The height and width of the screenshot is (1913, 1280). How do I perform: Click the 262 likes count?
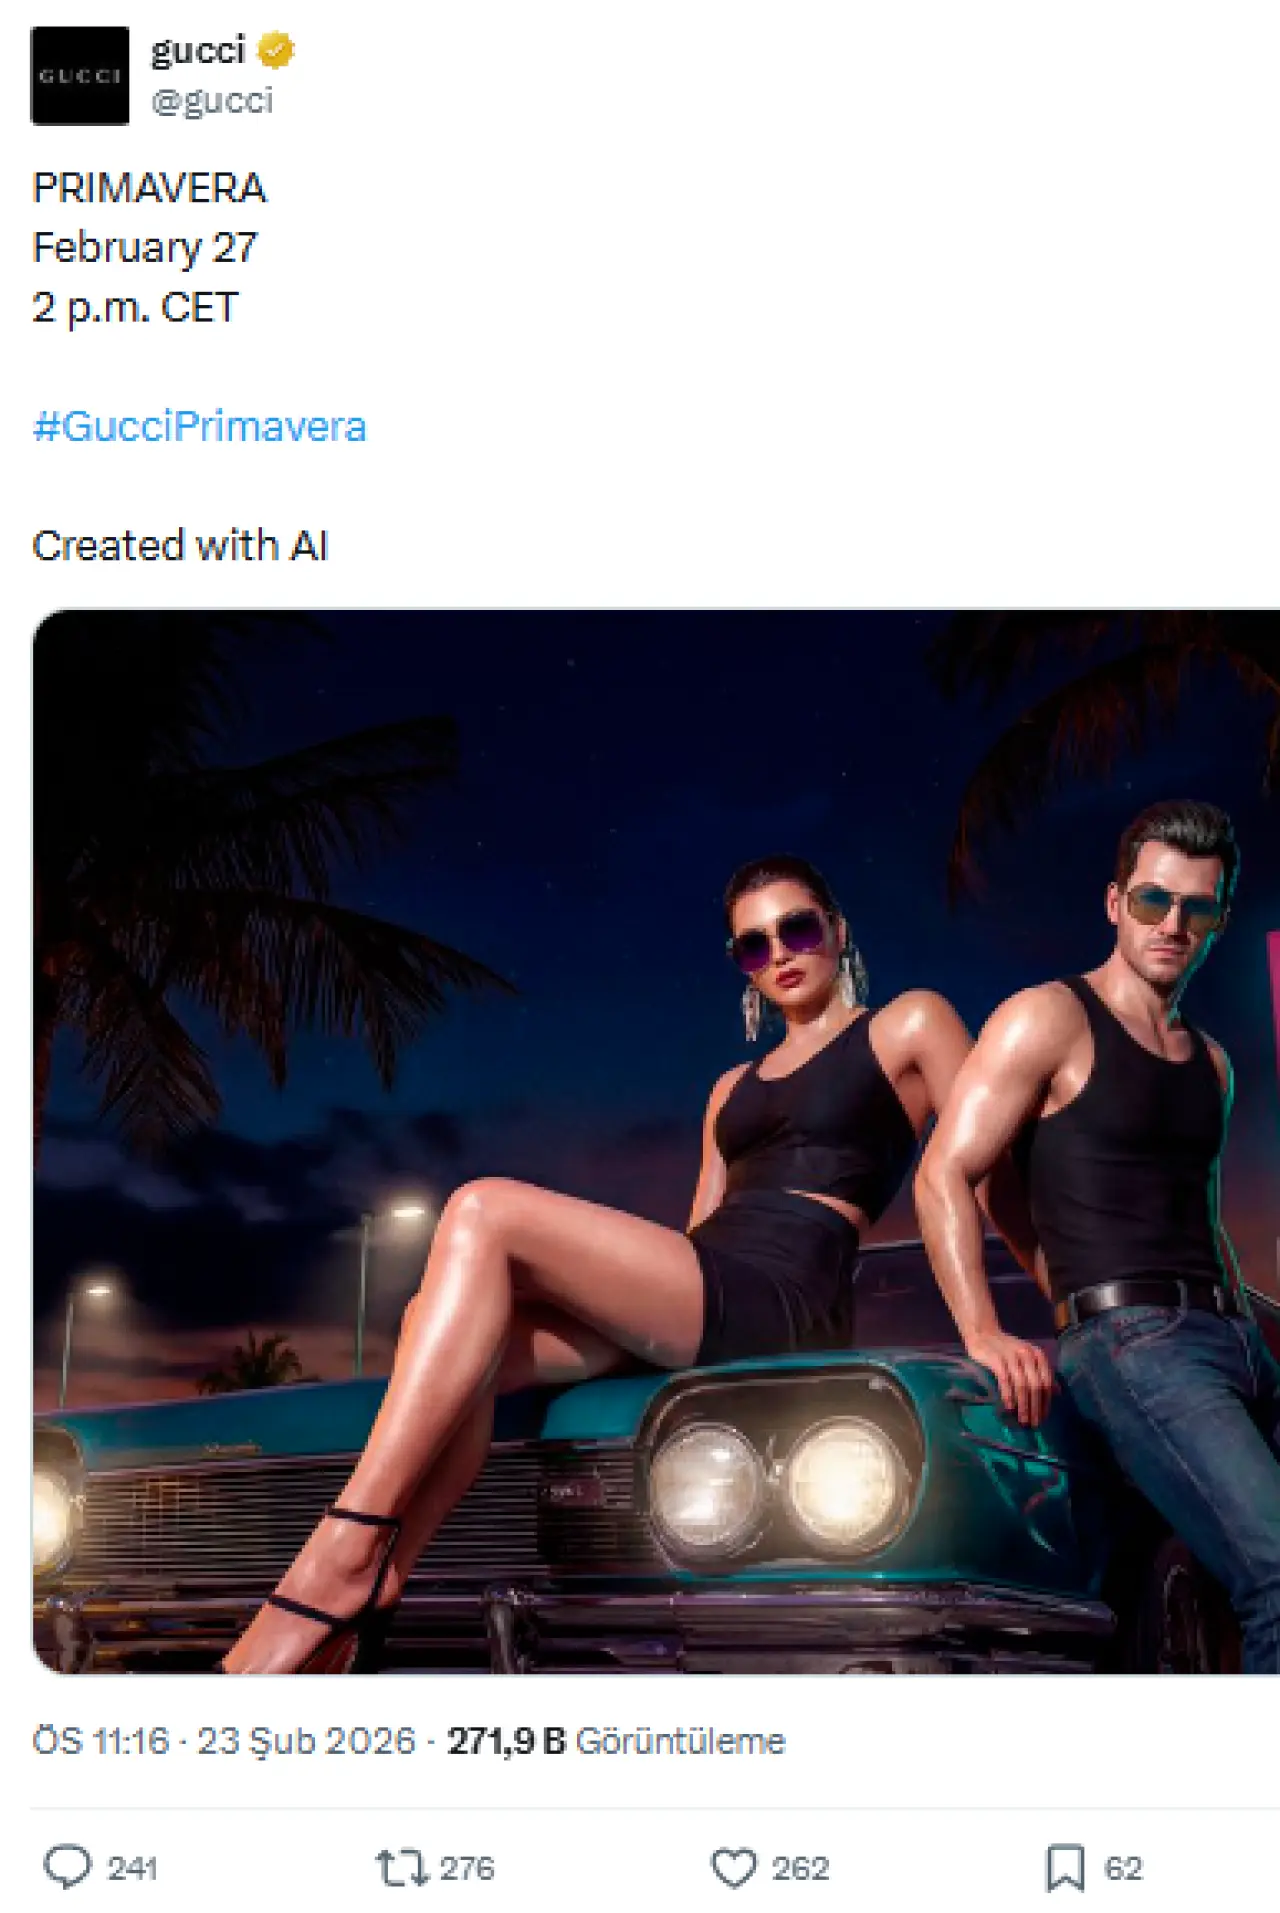tap(800, 1868)
